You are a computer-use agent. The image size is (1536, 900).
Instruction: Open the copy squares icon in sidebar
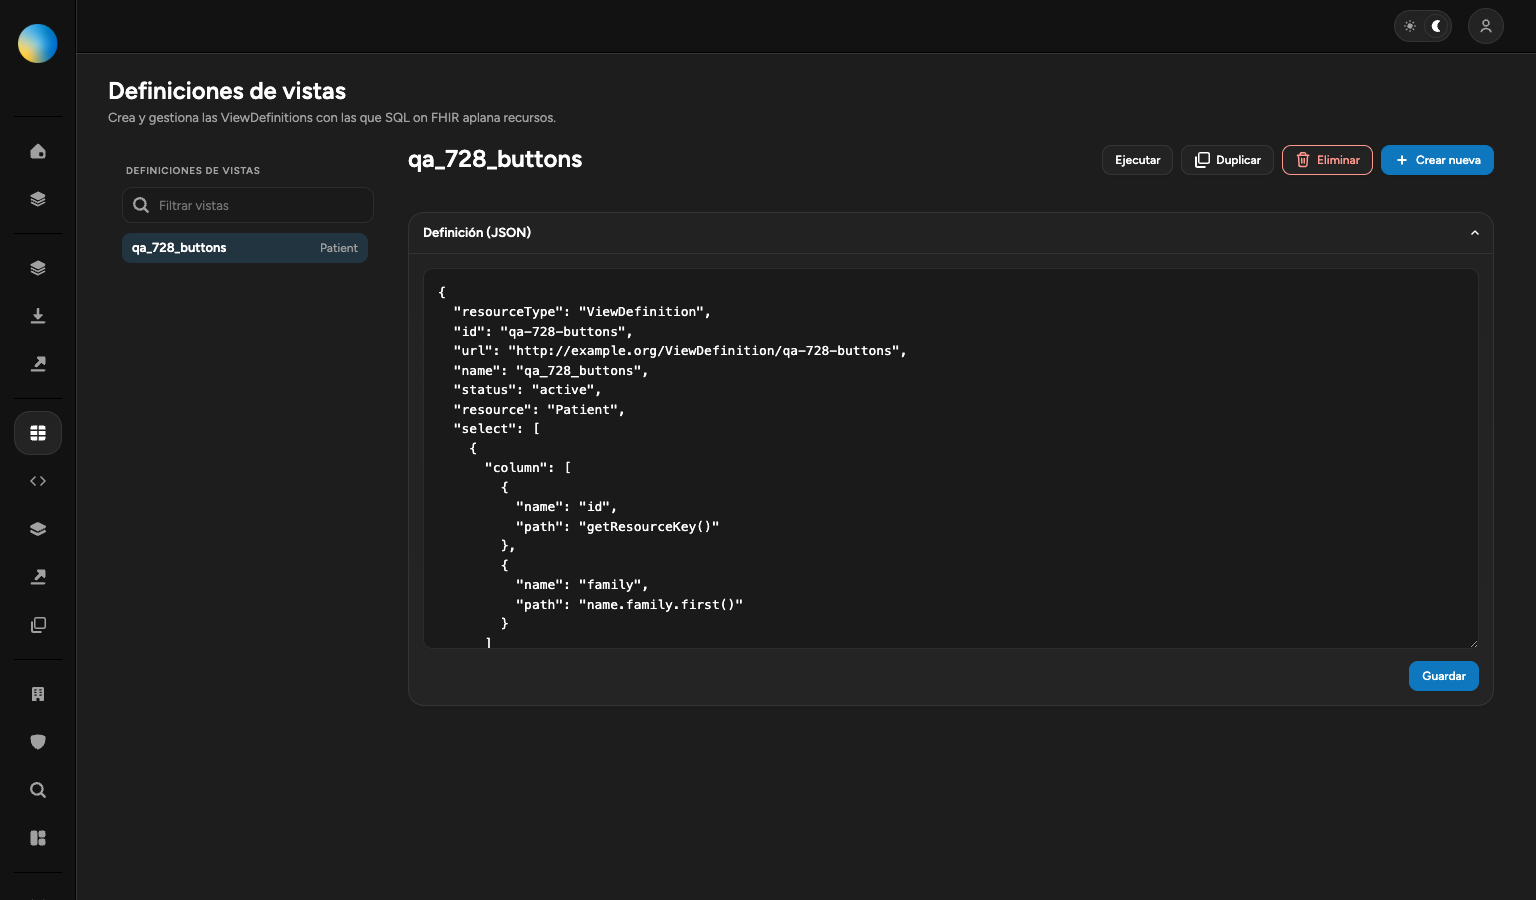[x=38, y=625]
